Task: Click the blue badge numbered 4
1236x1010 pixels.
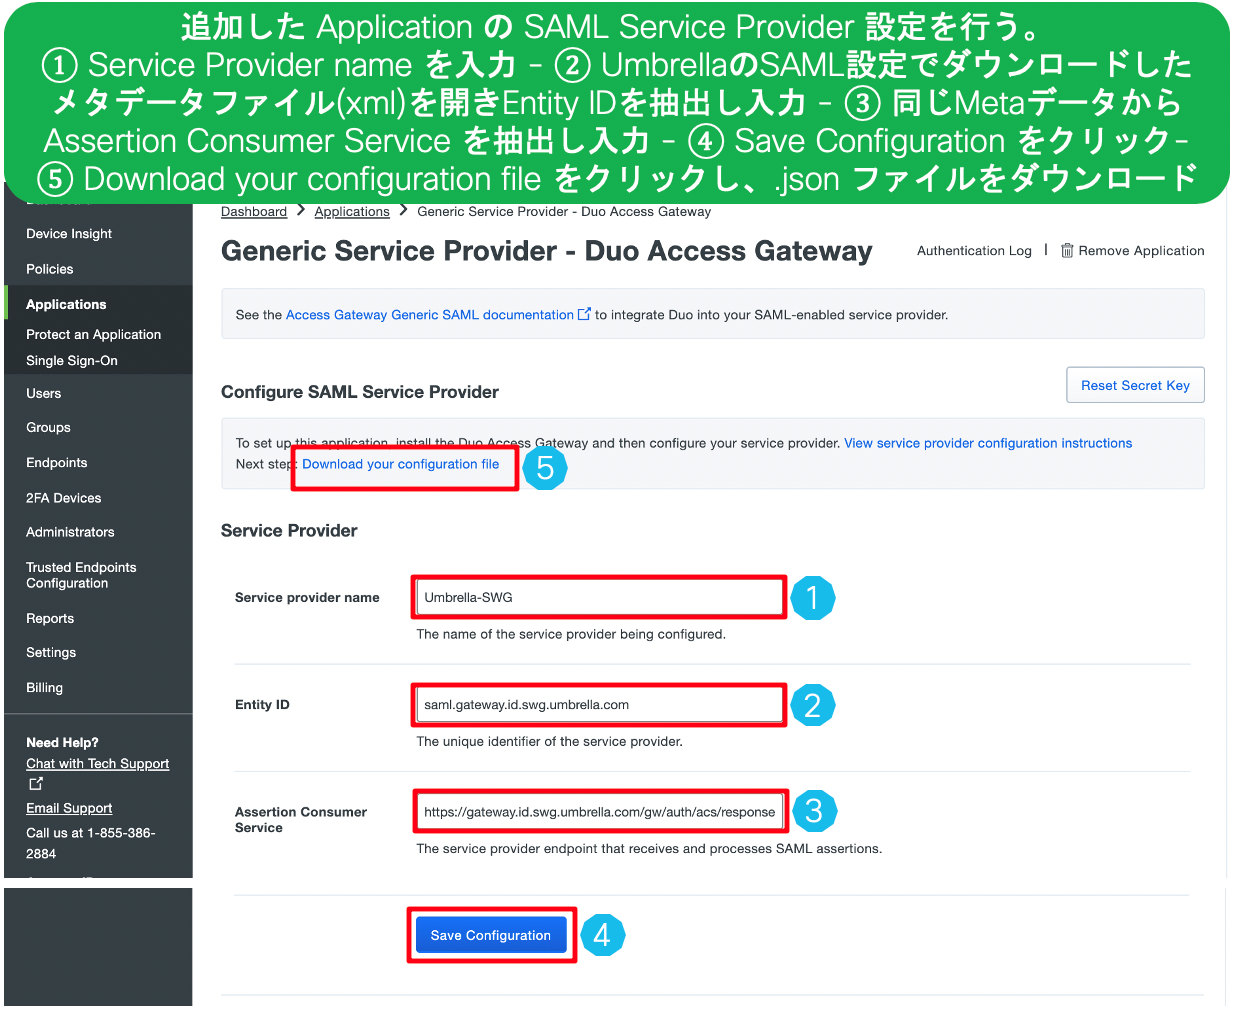Action: coord(603,934)
